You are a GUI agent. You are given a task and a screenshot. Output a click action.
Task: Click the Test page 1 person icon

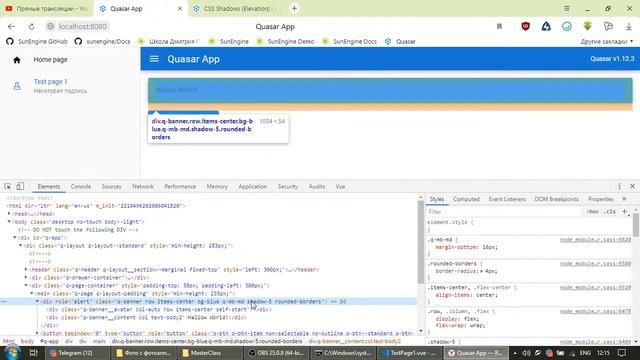17,86
